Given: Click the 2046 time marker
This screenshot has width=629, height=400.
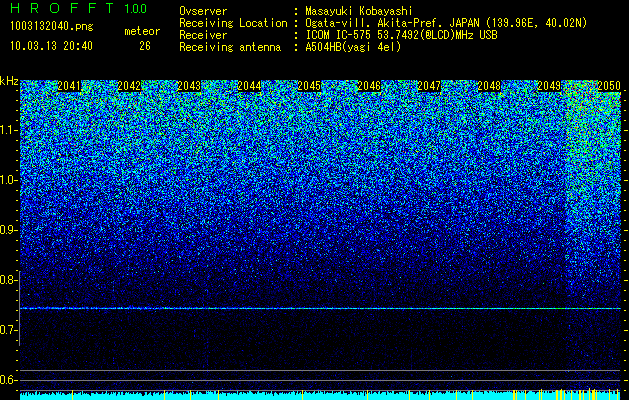Looking at the screenshot, I should [x=369, y=86].
